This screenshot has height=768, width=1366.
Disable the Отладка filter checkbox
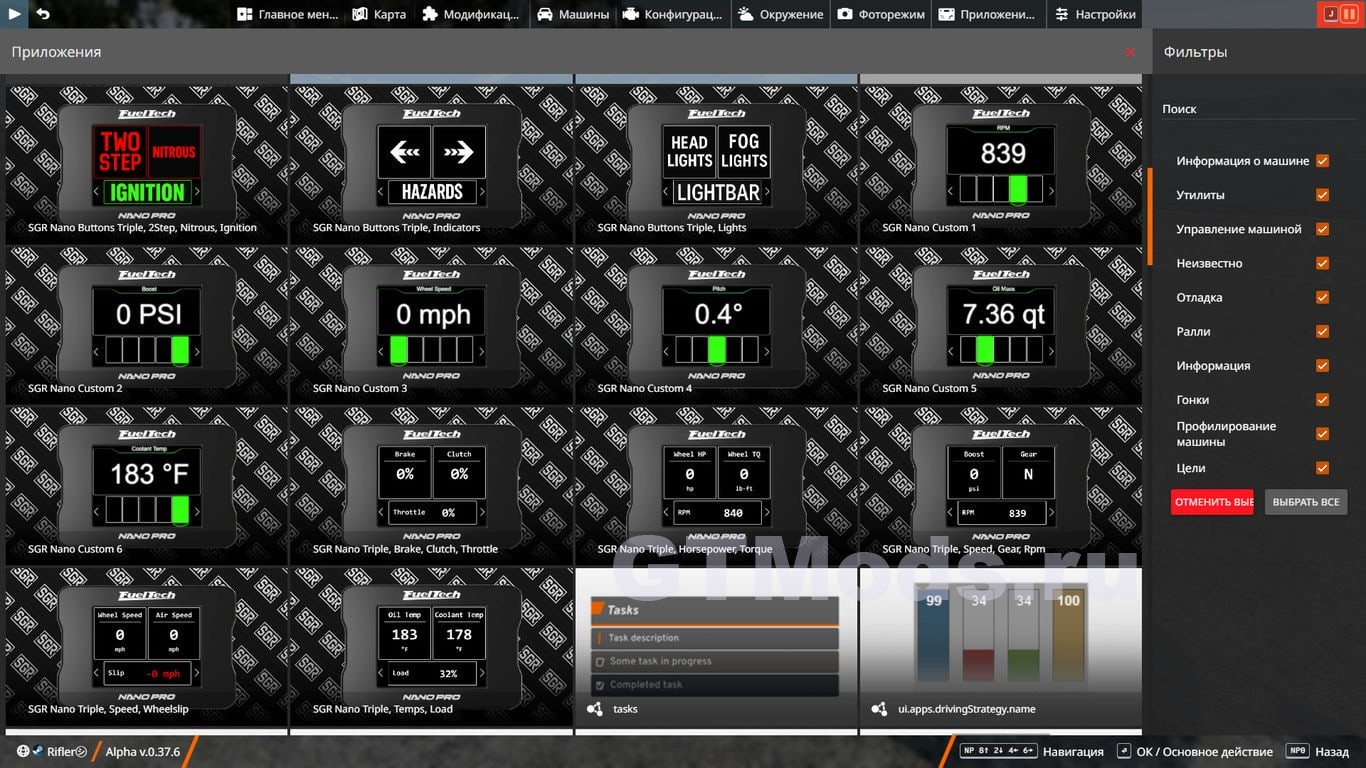coord(1322,297)
